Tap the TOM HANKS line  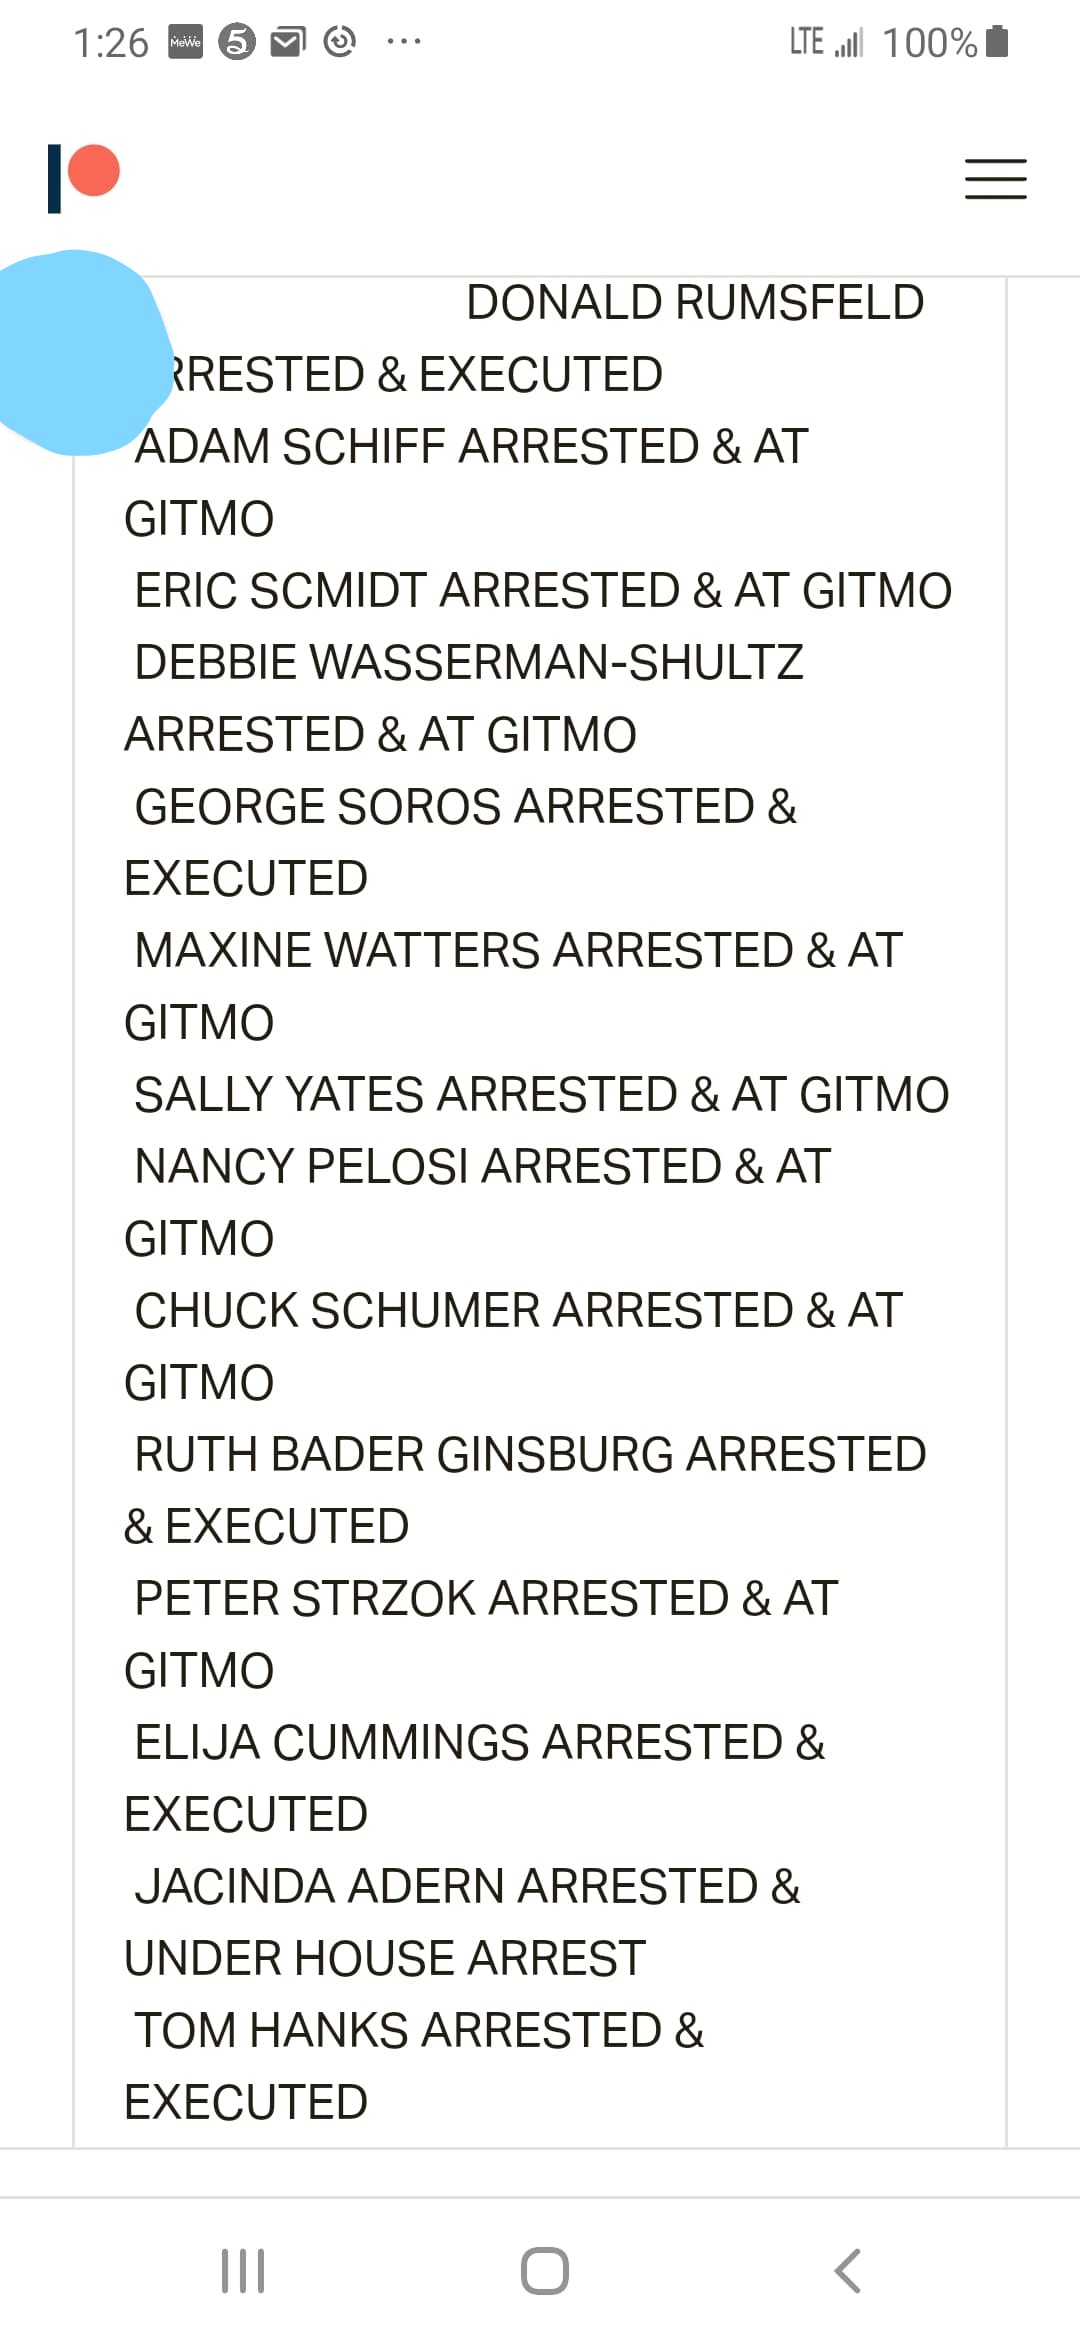419,2031
